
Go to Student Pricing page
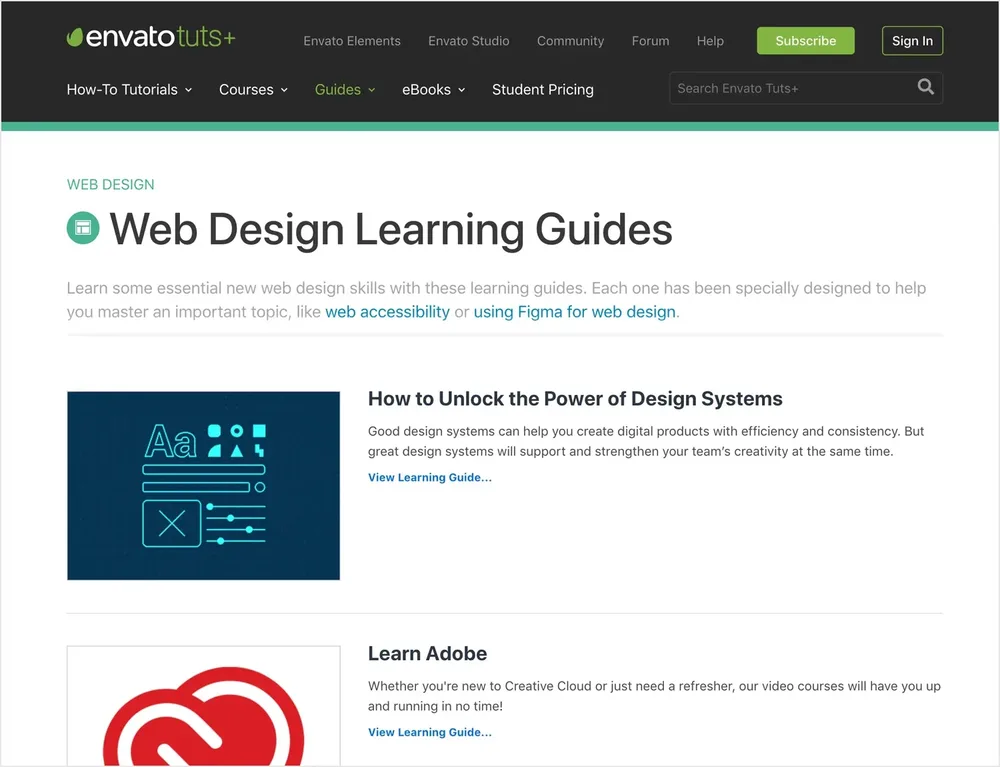pos(543,89)
